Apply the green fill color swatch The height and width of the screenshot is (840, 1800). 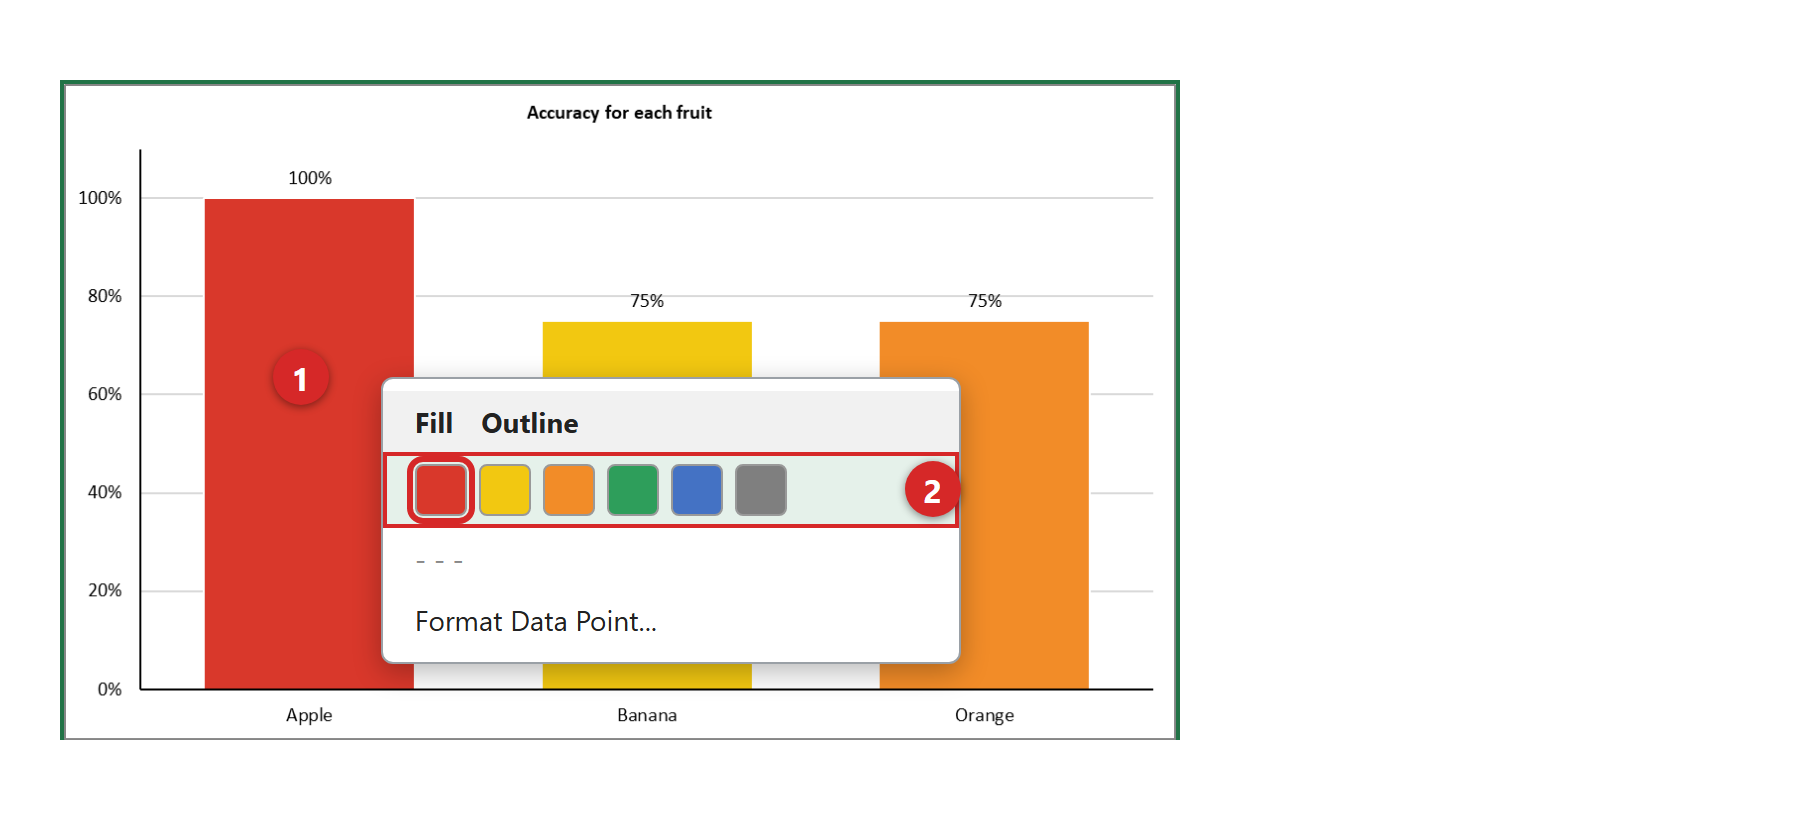[633, 490]
